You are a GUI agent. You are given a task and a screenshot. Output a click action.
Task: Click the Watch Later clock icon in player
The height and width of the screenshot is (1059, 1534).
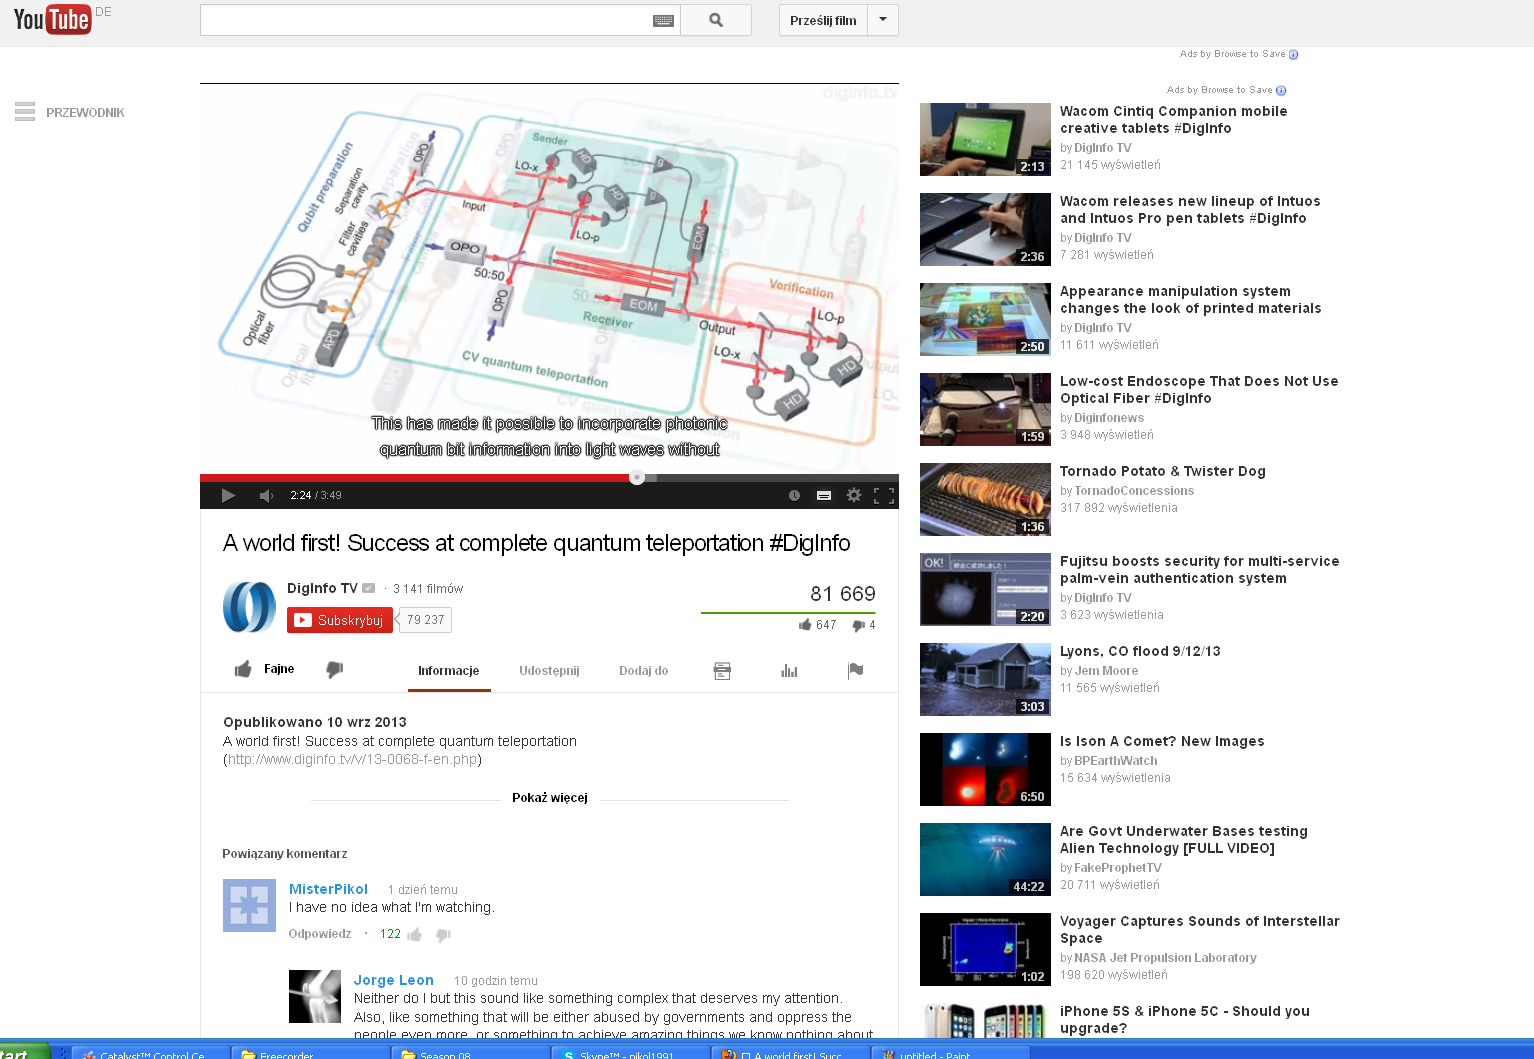(794, 495)
